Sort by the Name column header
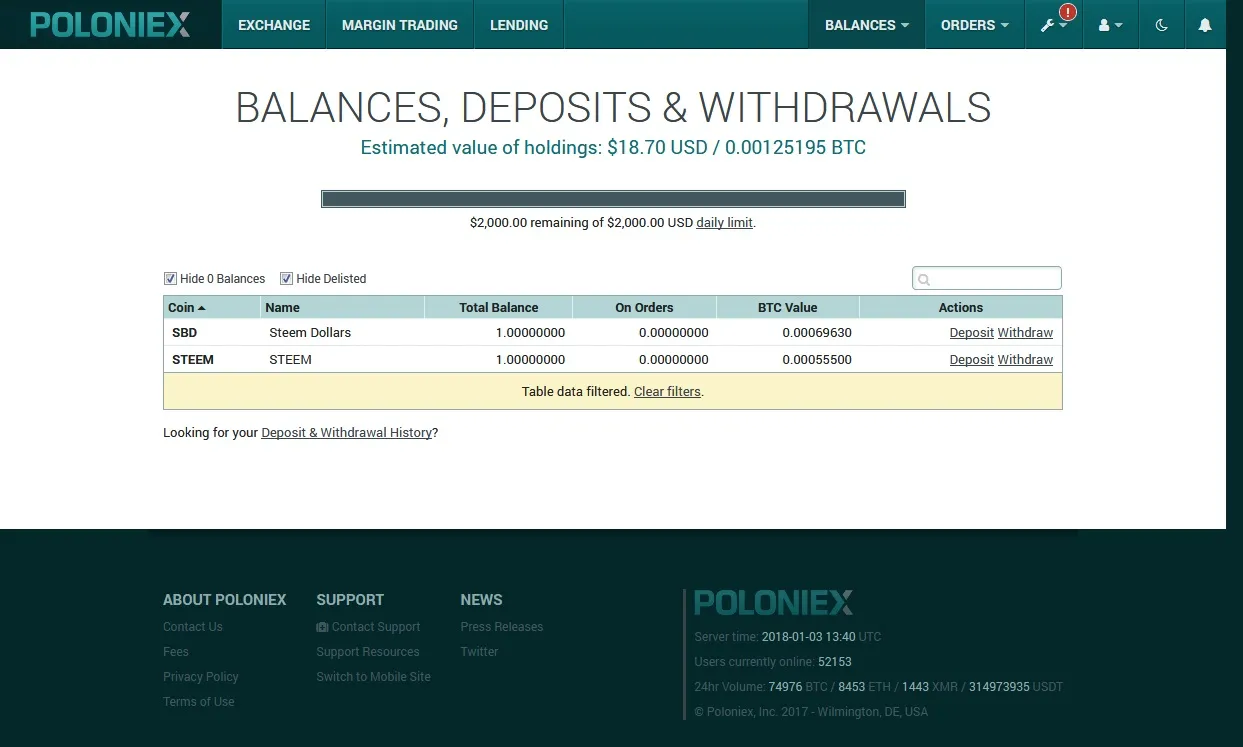Screen dimensions: 1243x747 342,307
